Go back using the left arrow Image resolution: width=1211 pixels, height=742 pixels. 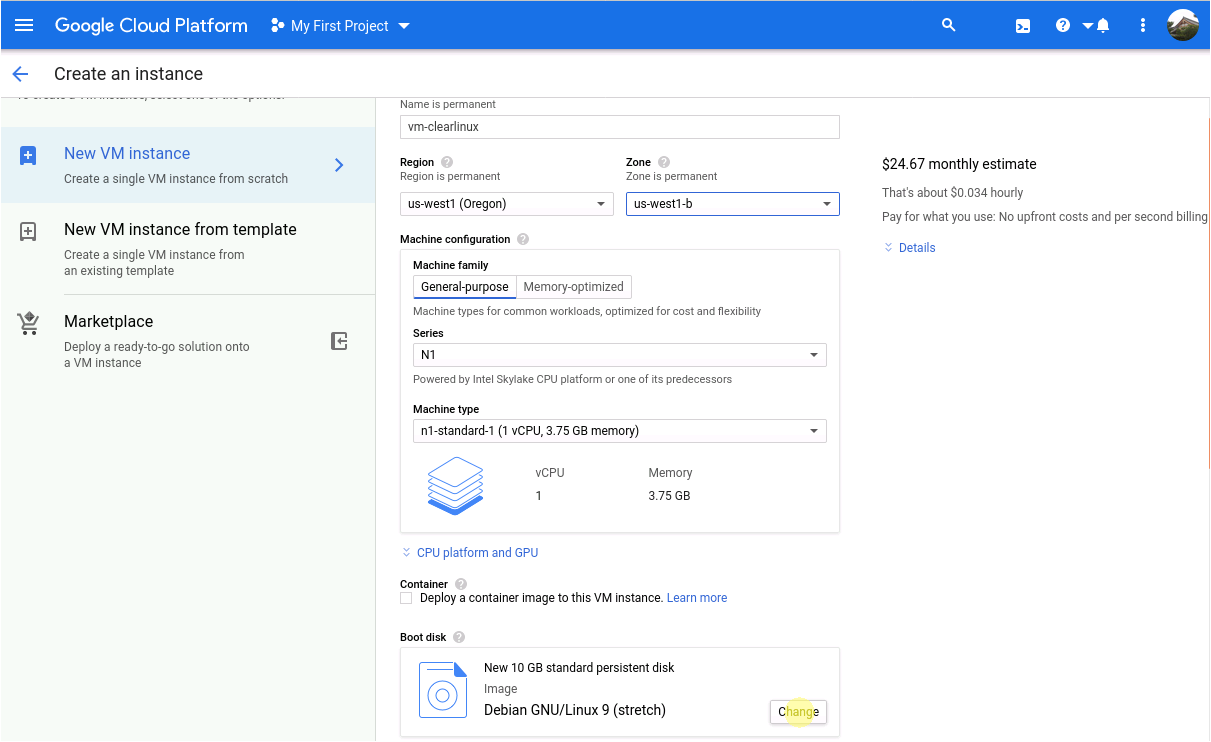pyautogui.click(x=20, y=74)
